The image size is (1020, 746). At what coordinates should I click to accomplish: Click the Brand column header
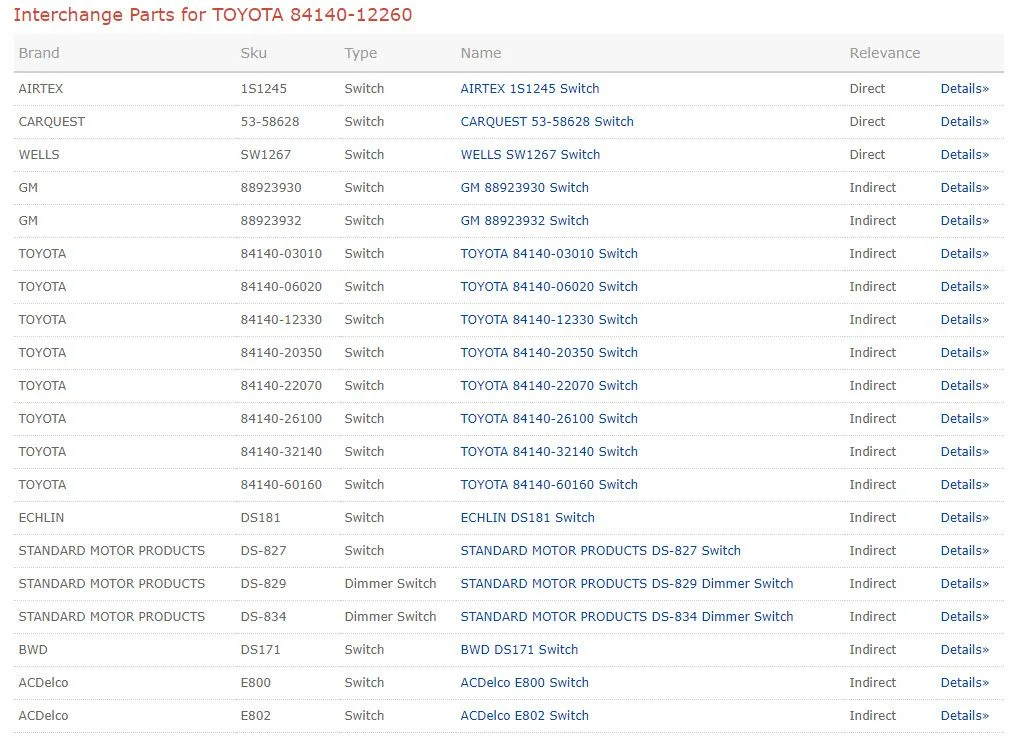pyautogui.click(x=39, y=53)
